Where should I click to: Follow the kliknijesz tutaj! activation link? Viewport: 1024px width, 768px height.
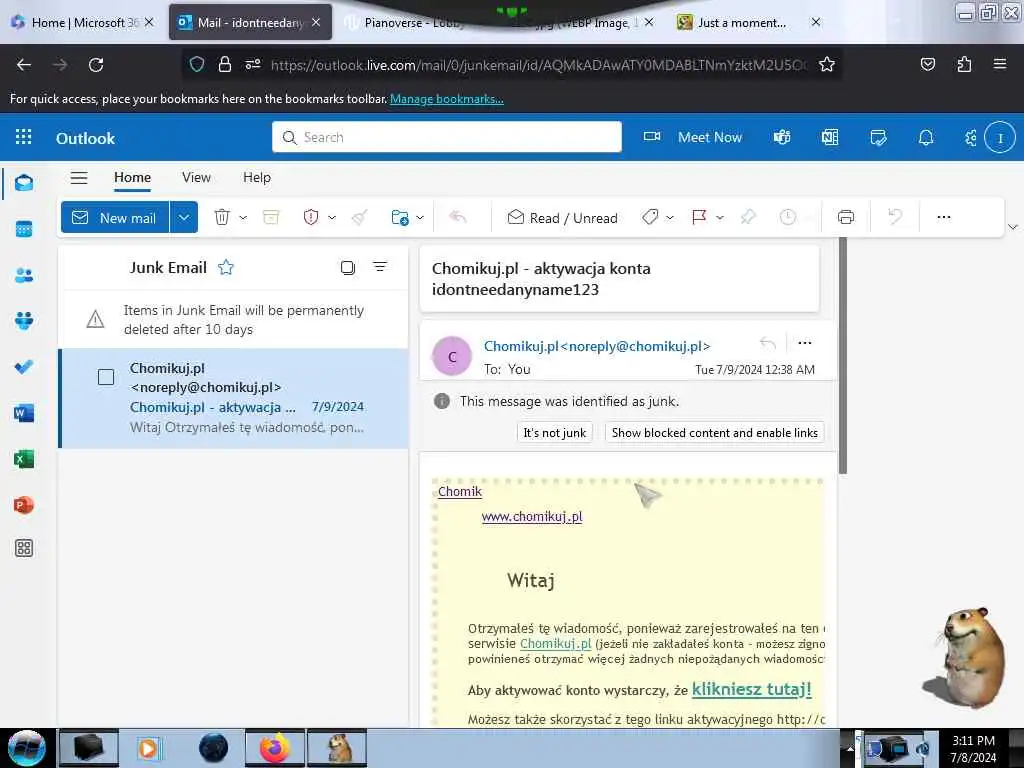click(x=751, y=689)
